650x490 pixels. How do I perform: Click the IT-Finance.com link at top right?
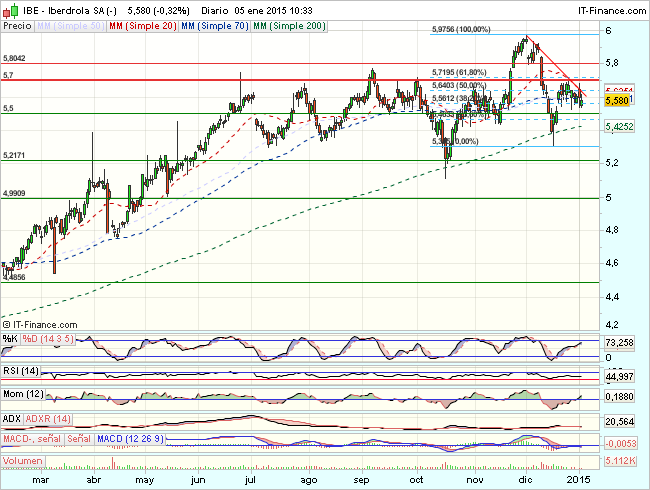612,11
